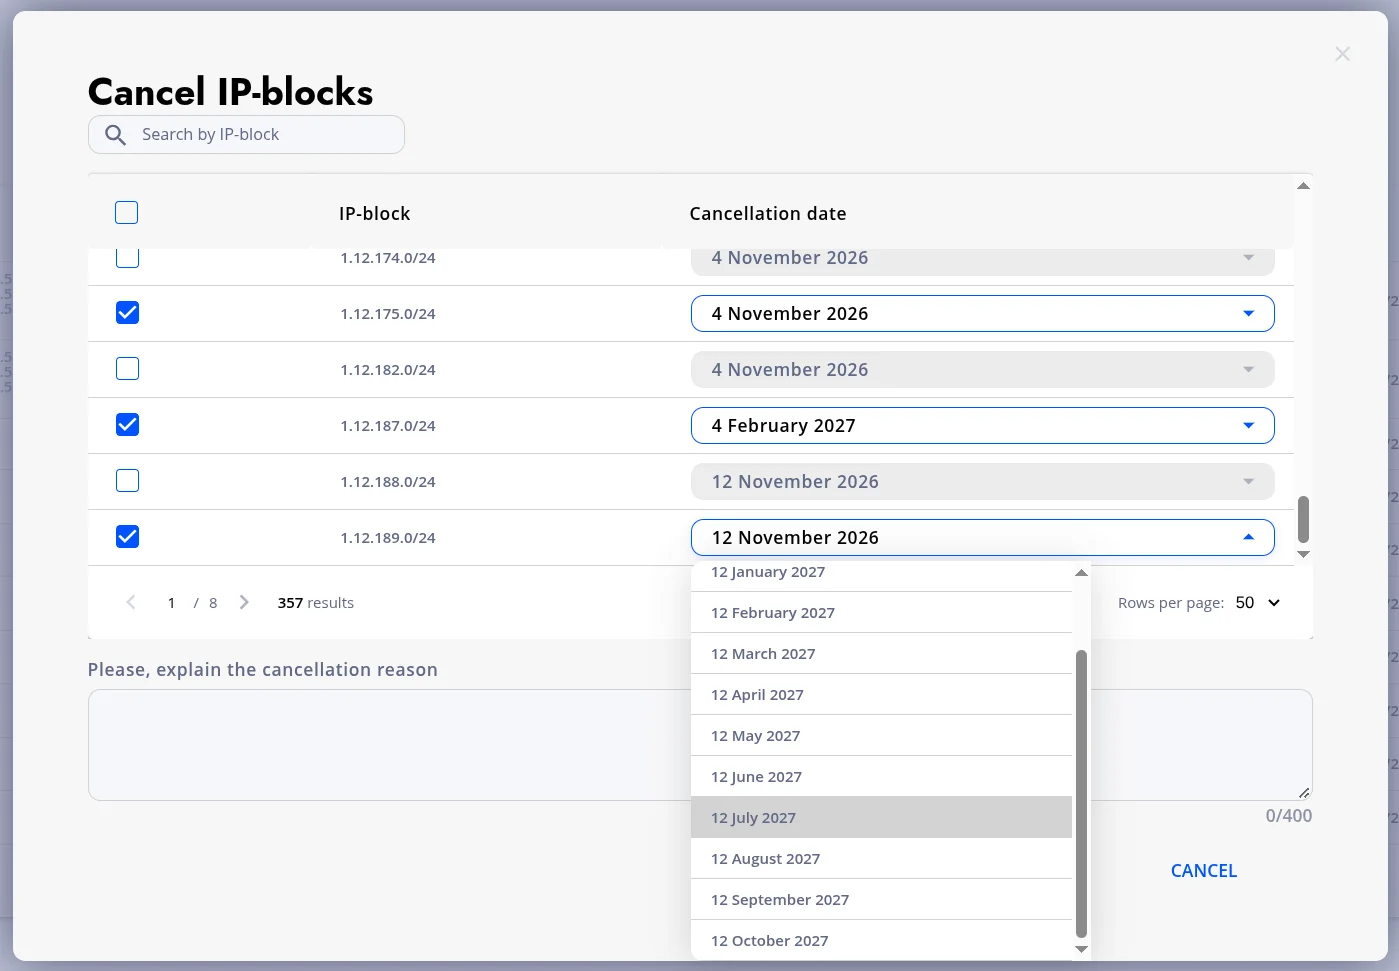Choose 12 August 2027 option

881,859
